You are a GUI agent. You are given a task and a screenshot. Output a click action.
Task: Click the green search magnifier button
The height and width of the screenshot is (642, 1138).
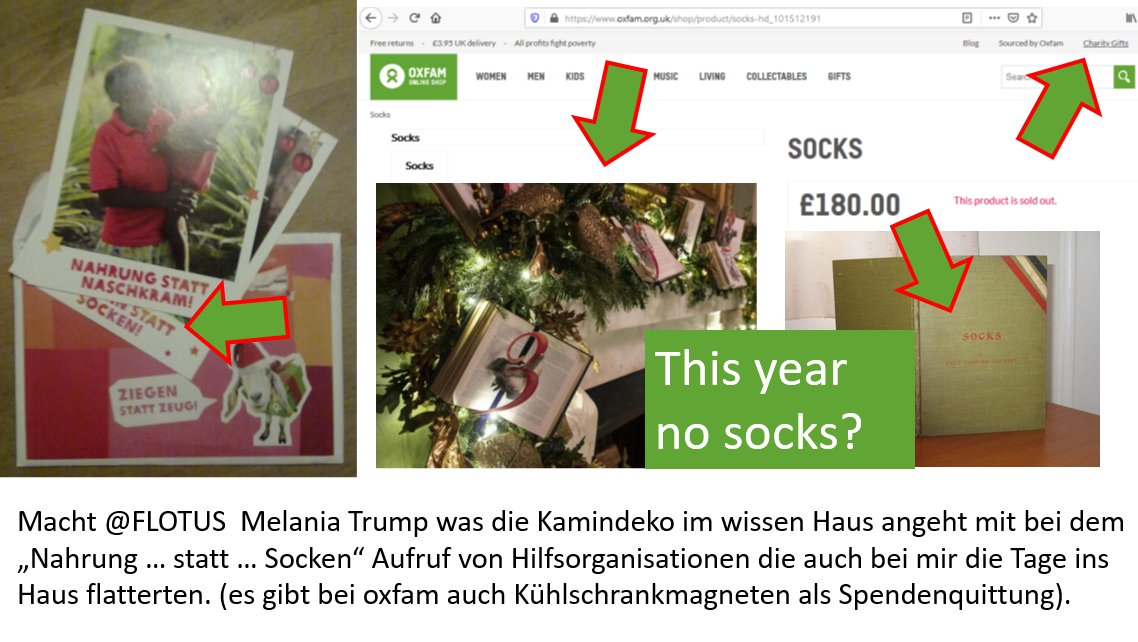click(1123, 76)
